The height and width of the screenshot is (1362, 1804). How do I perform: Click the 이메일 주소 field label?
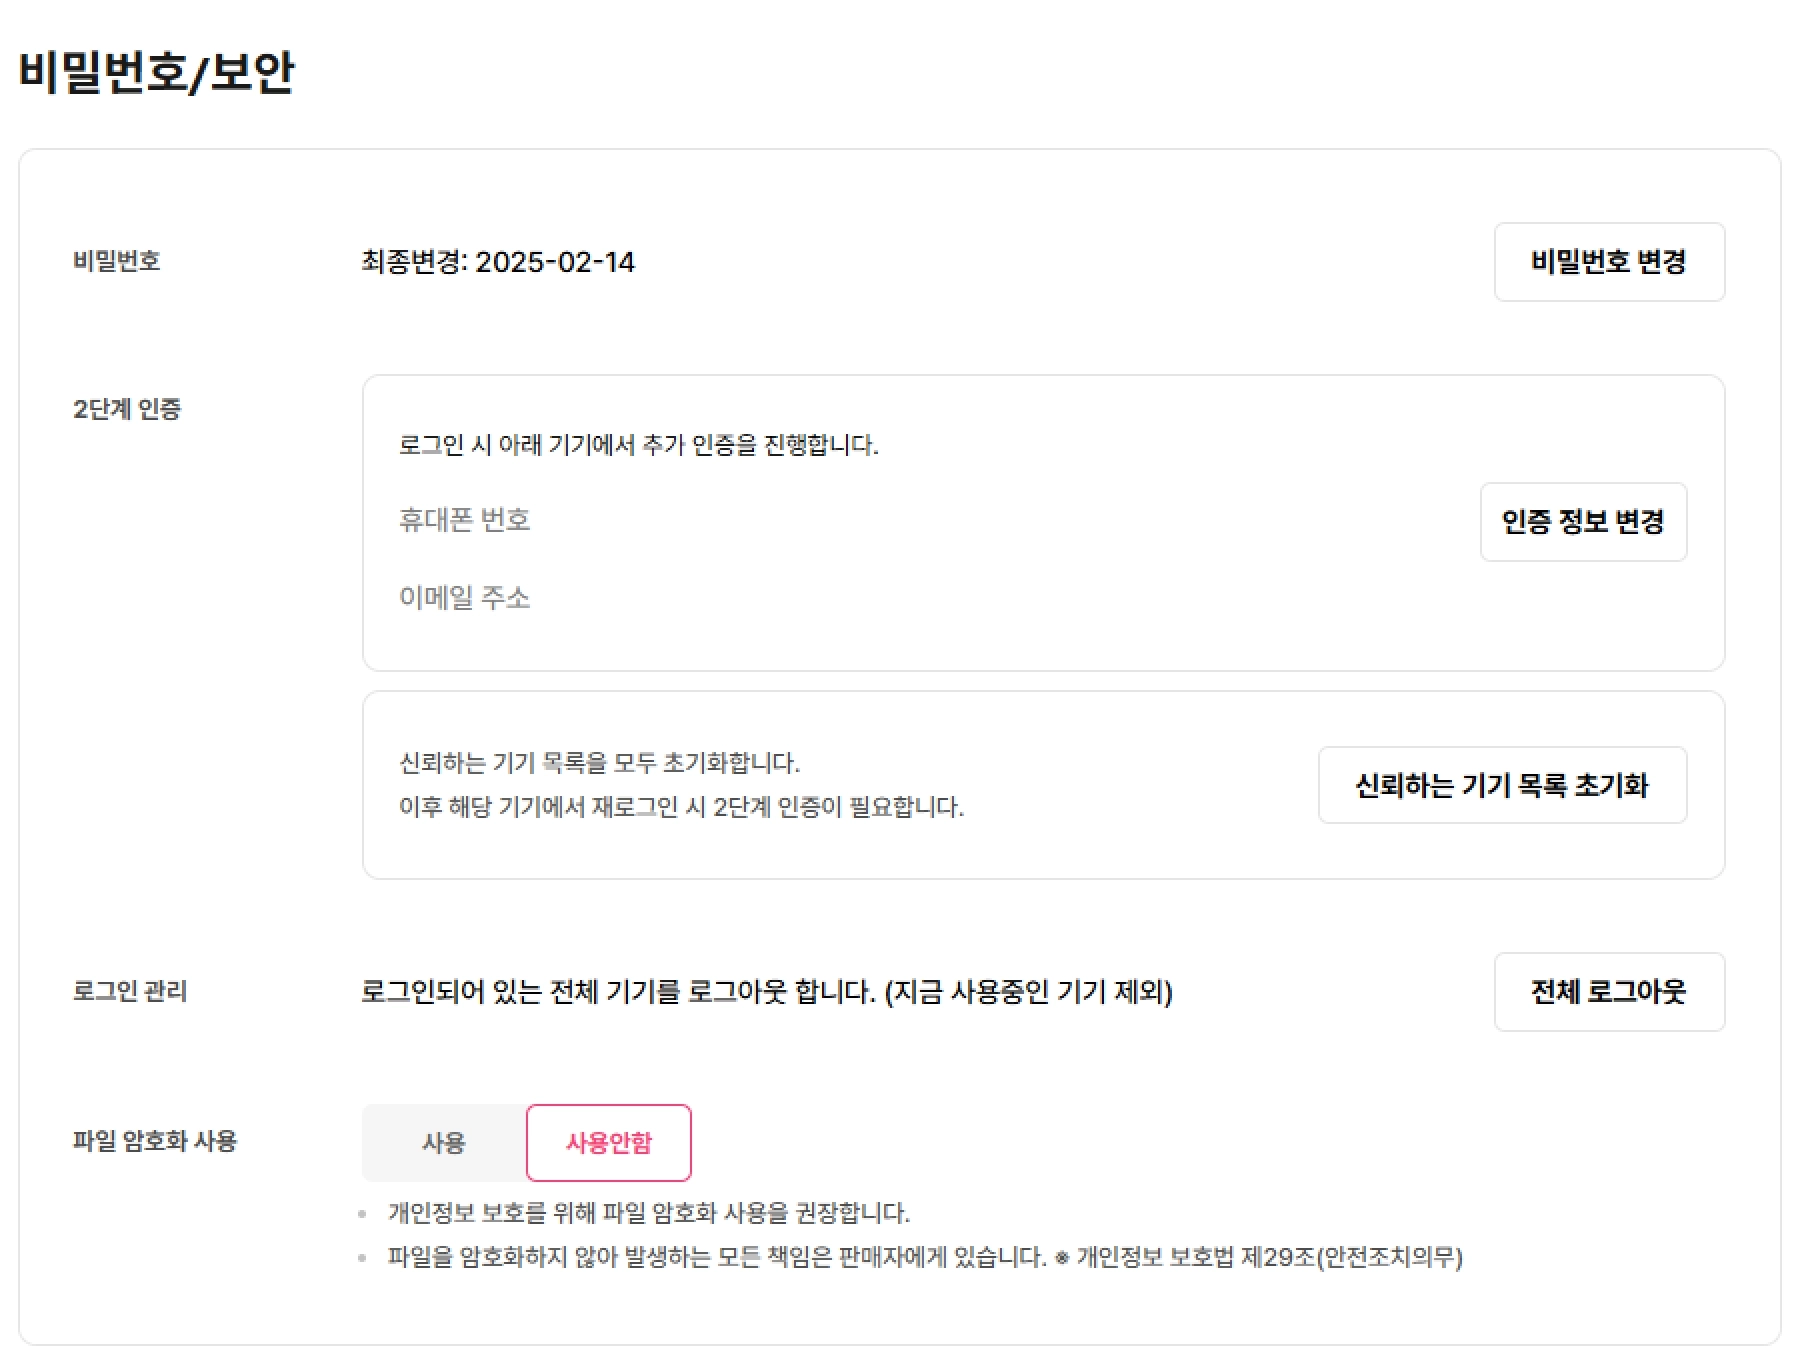(x=465, y=598)
